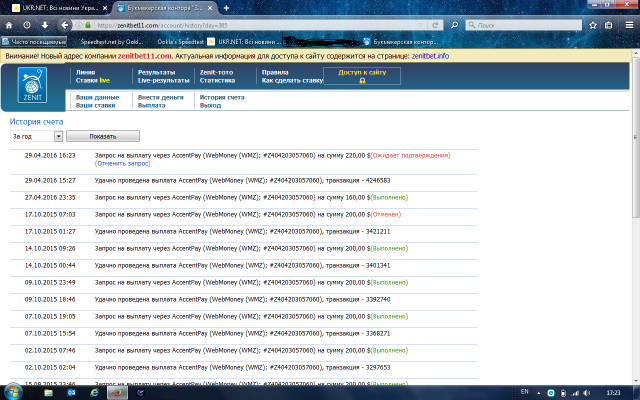
Task: Open 'Live-результаты' link
Action: [x=163, y=80]
